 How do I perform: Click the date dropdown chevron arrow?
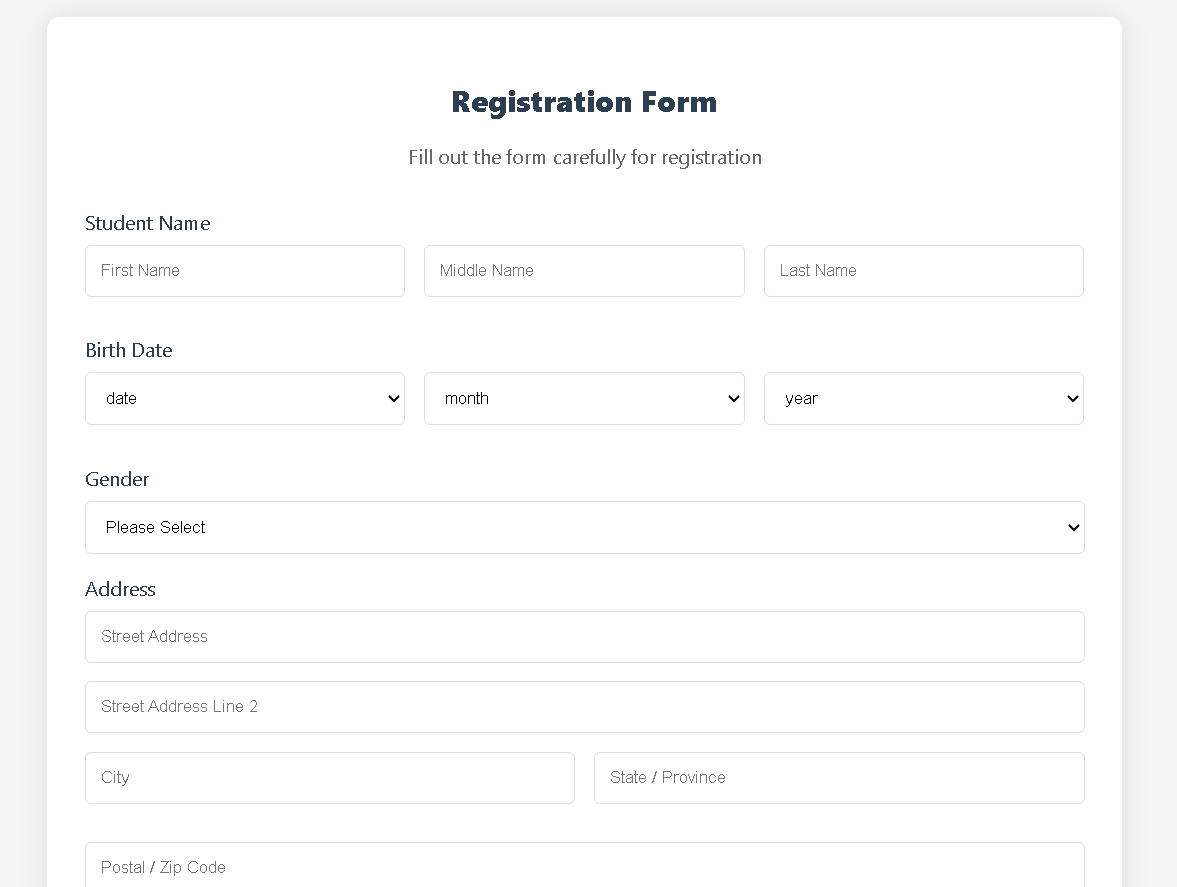tap(392, 398)
